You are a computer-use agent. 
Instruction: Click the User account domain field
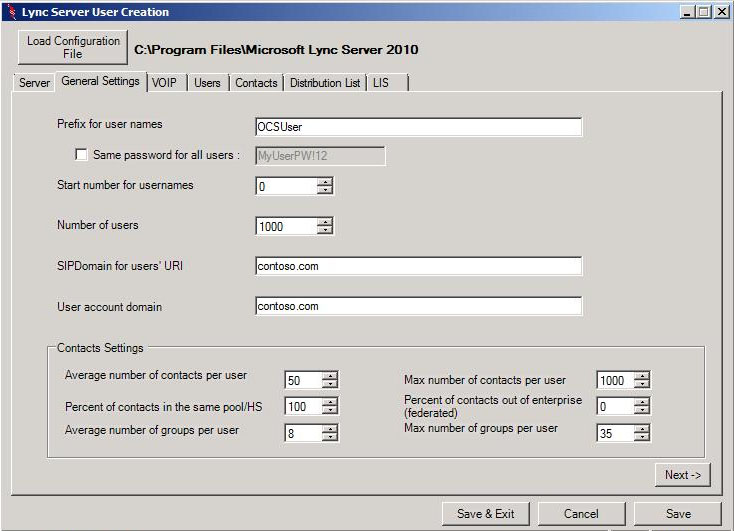(418, 306)
